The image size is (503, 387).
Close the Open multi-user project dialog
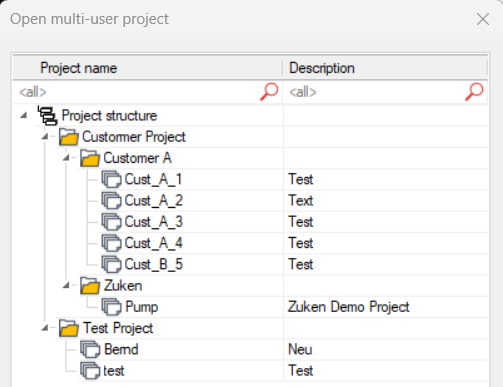(x=483, y=19)
